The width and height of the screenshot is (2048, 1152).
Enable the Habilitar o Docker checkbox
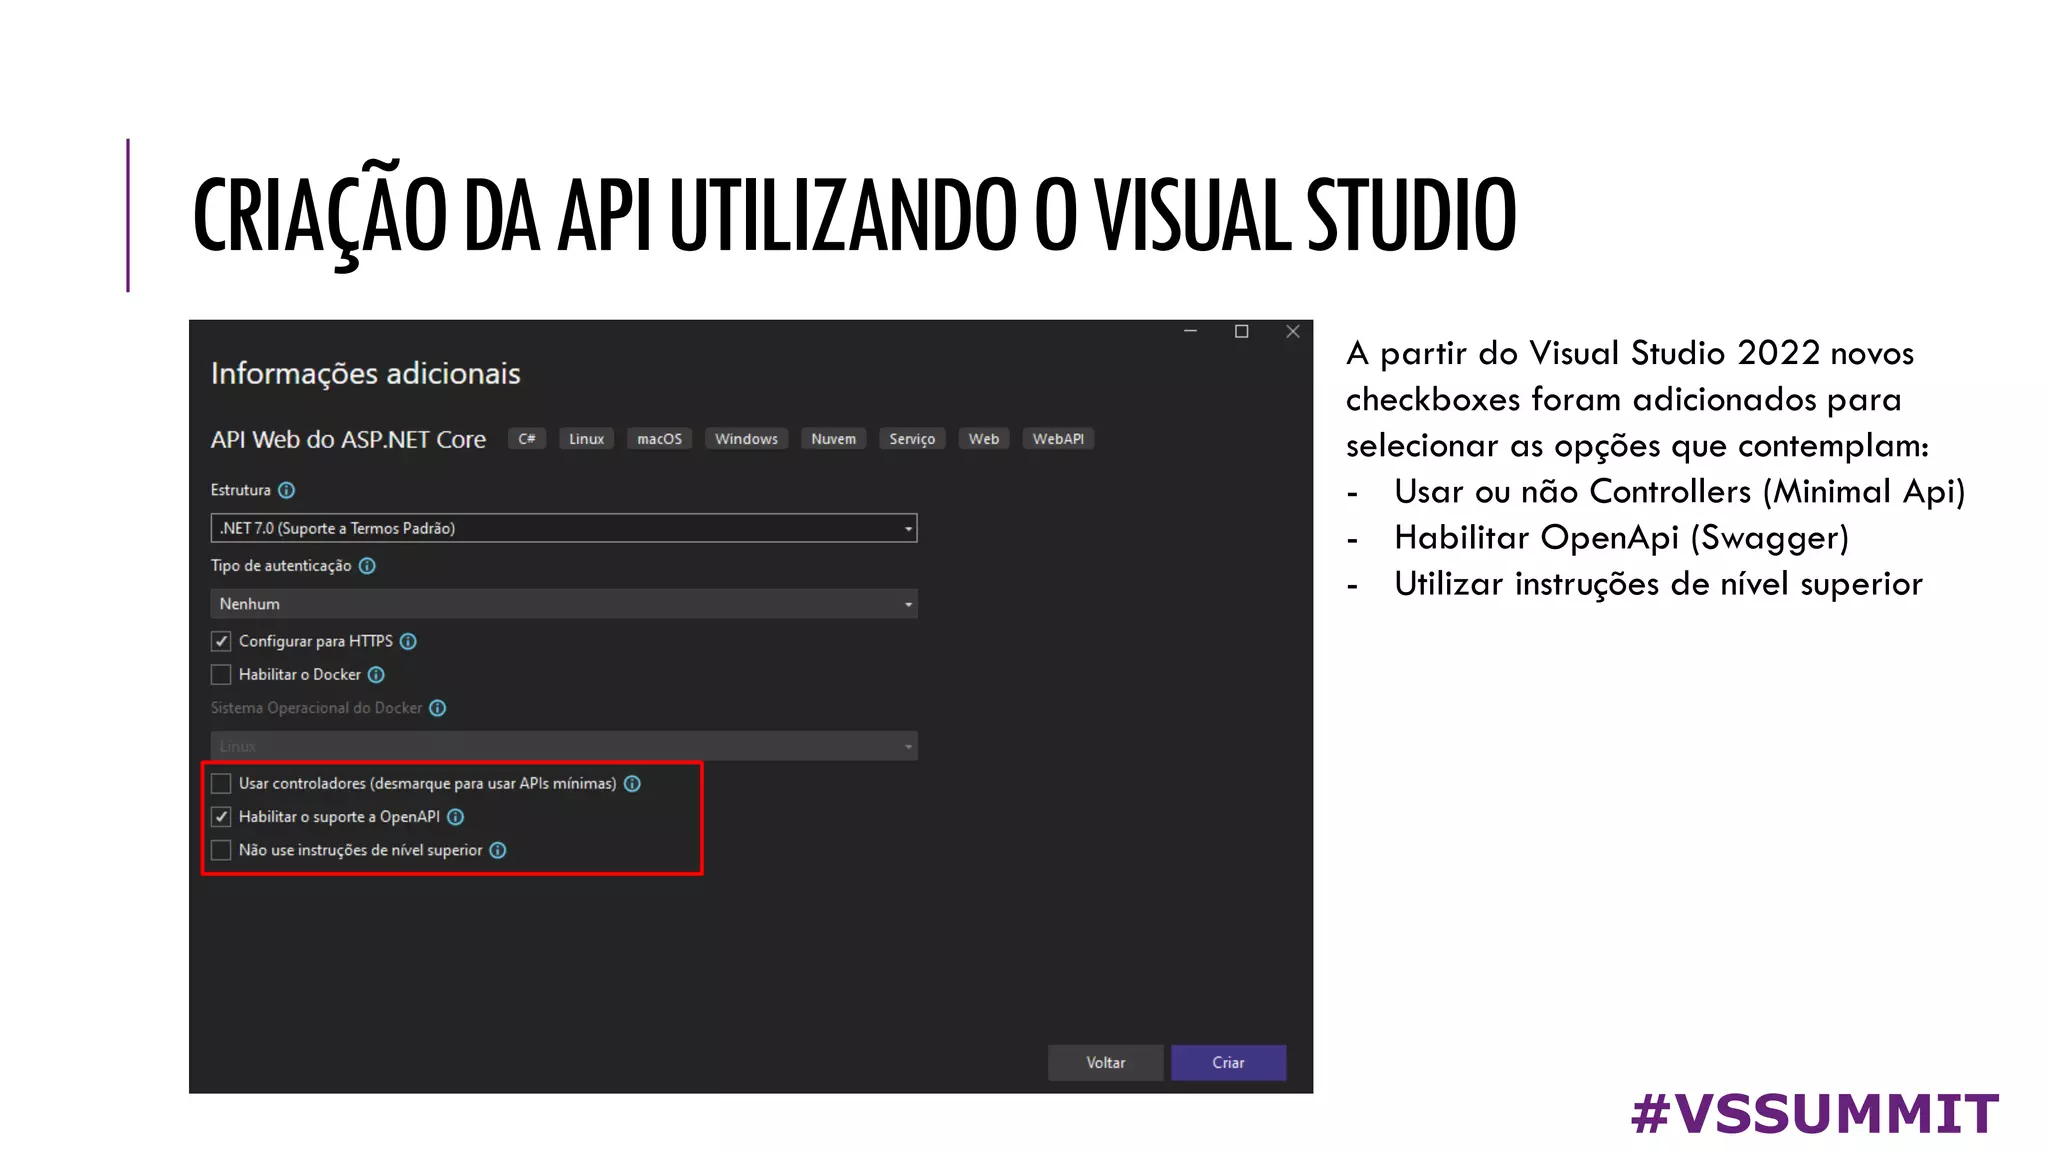click(221, 675)
